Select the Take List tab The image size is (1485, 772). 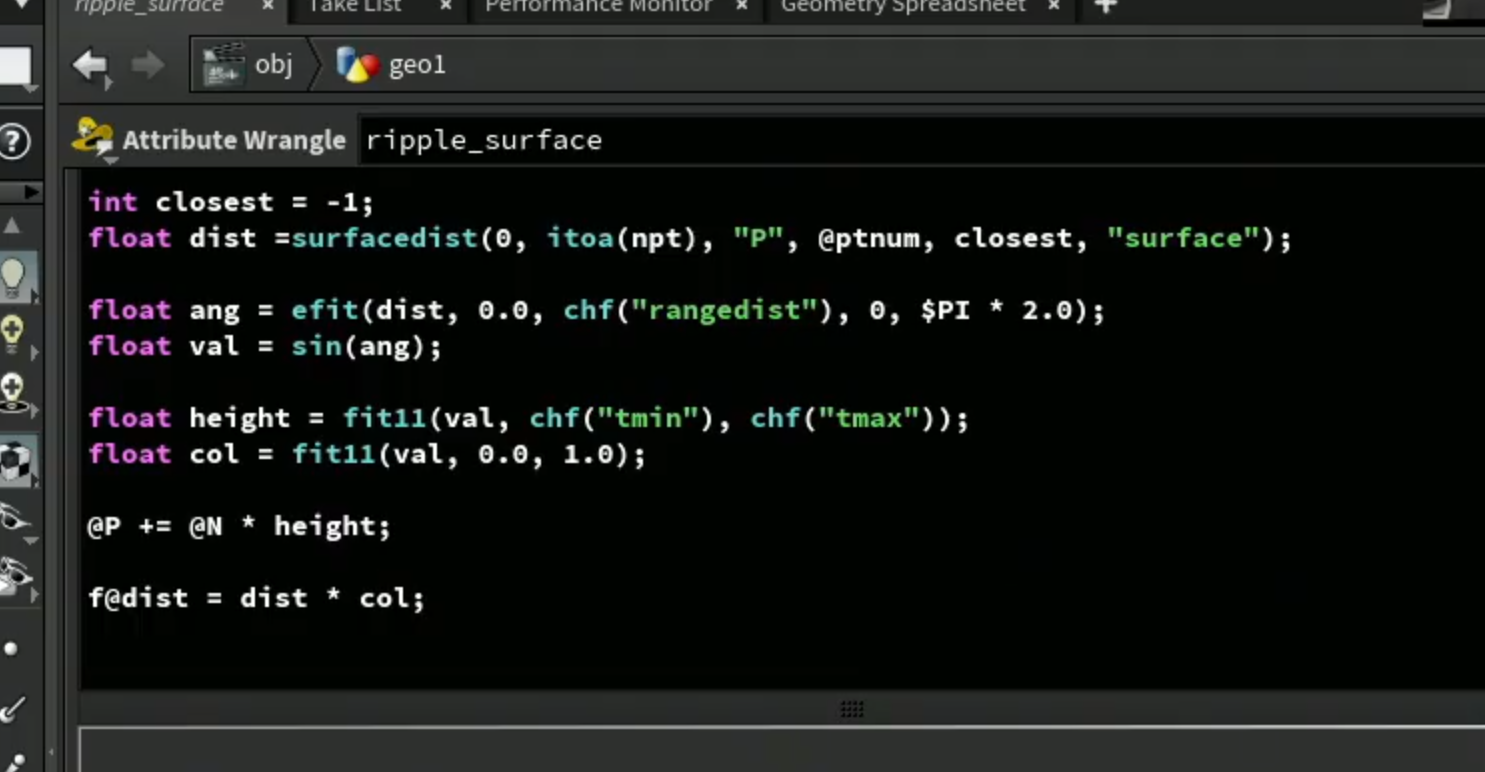[x=354, y=7]
